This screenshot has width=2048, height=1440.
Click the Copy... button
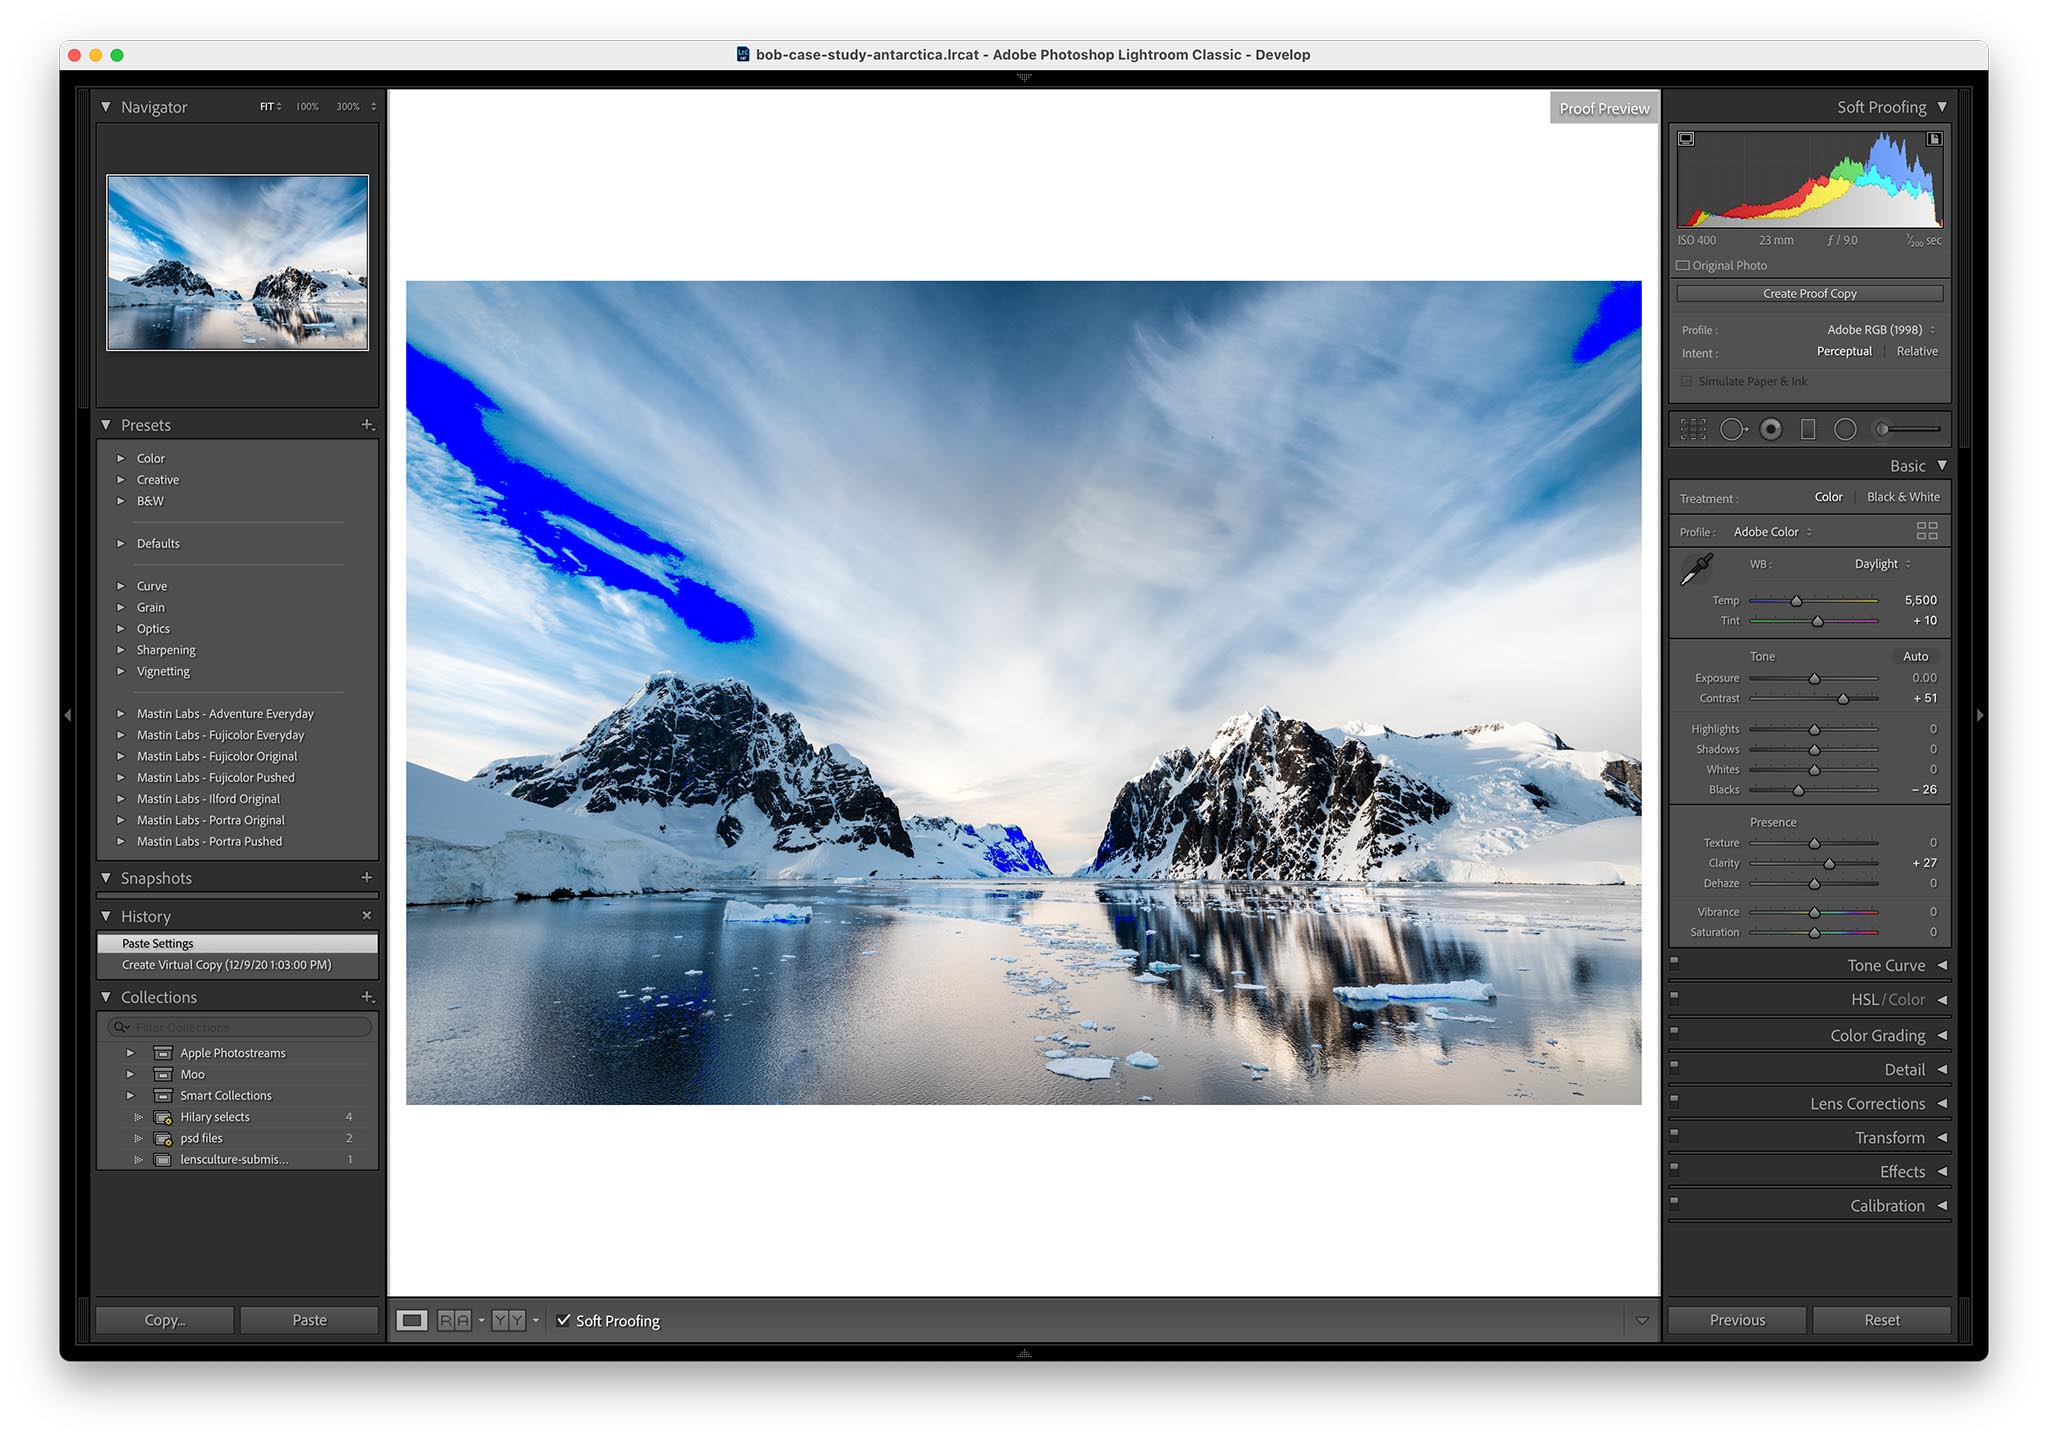coord(165,1320)
